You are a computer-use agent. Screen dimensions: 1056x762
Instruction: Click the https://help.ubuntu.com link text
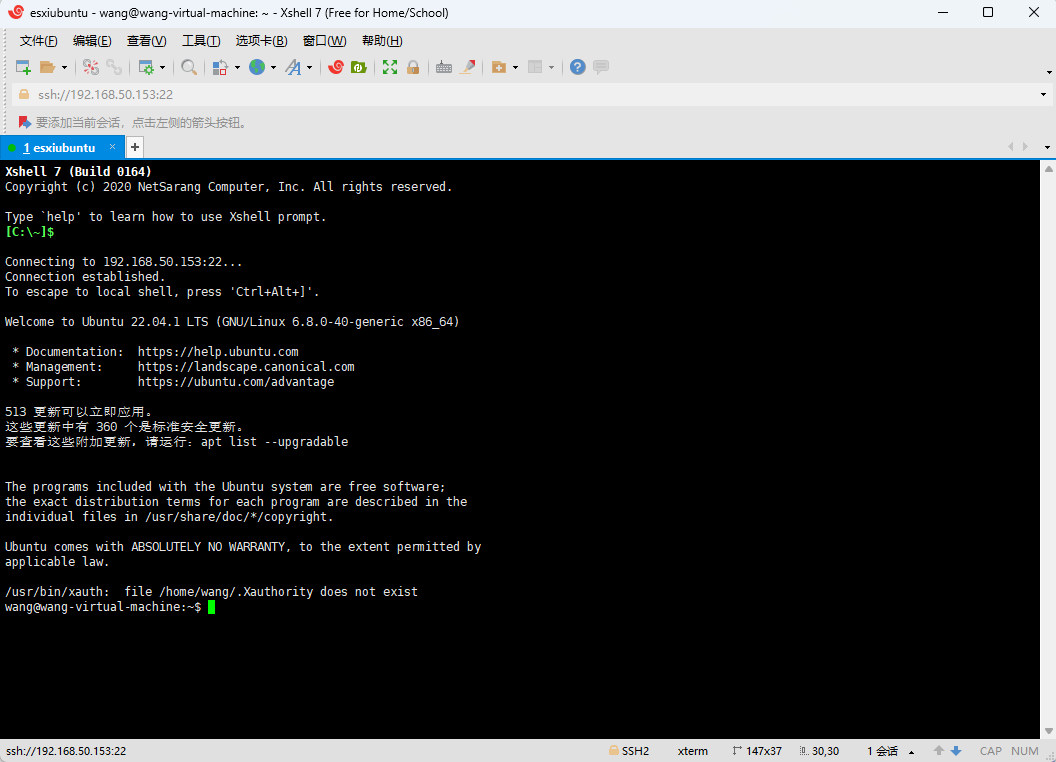[218, 352]
